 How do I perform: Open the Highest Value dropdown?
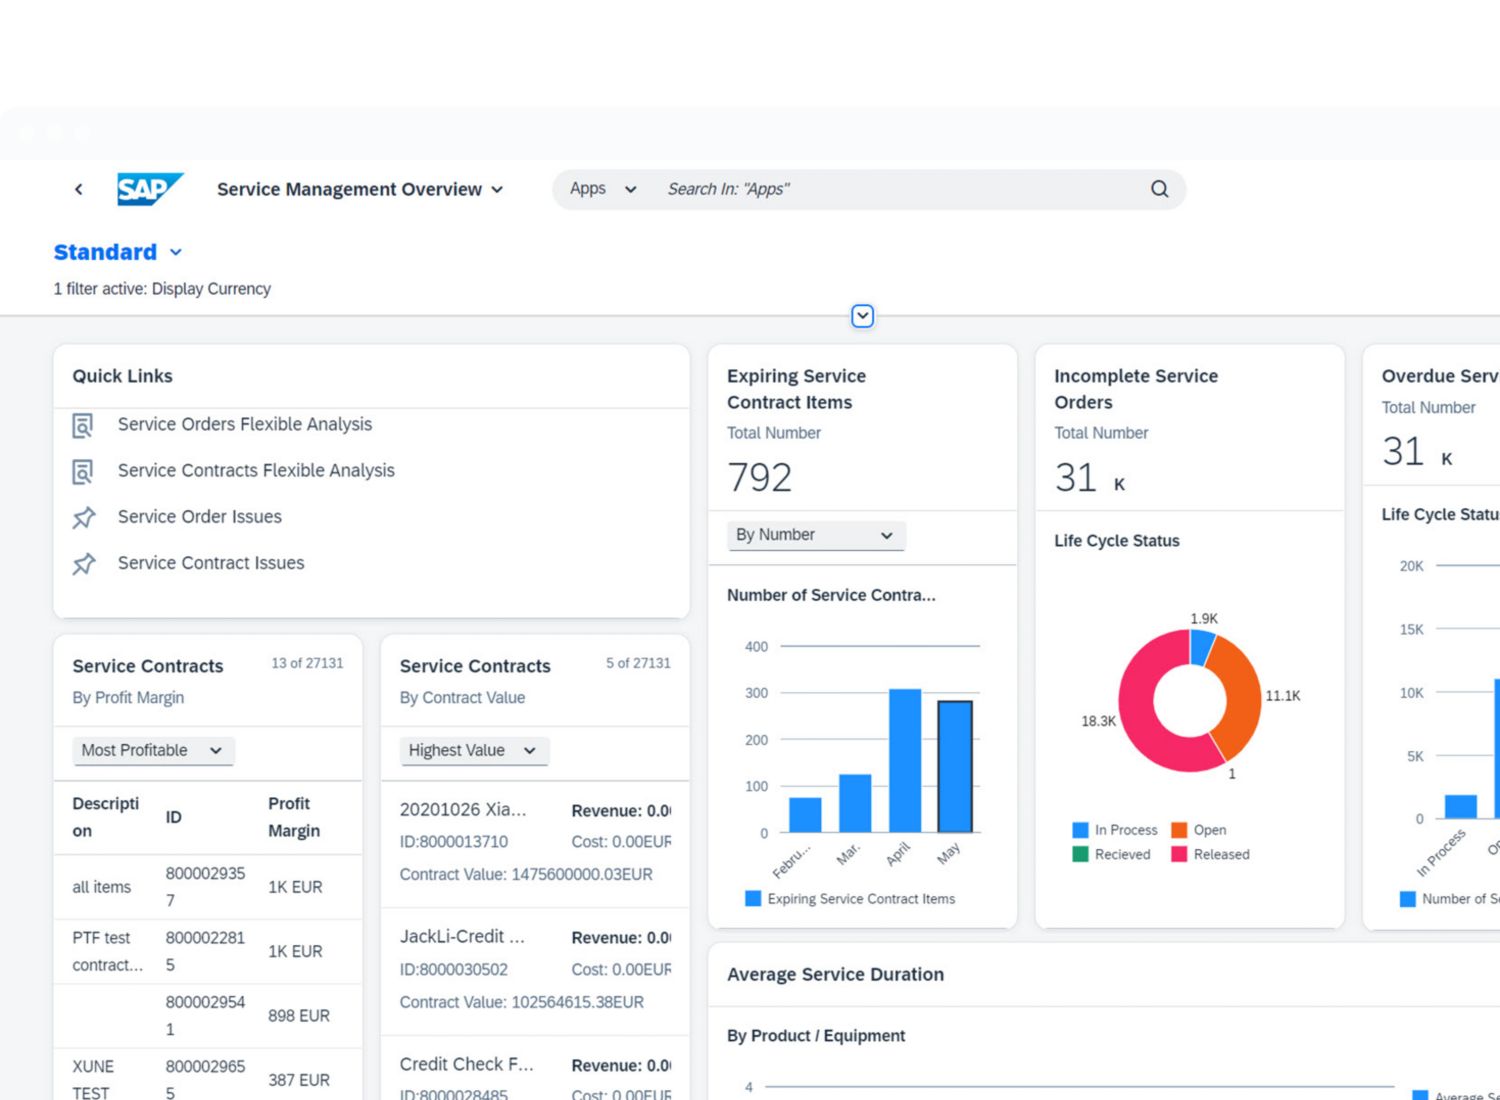coord(474,750)
